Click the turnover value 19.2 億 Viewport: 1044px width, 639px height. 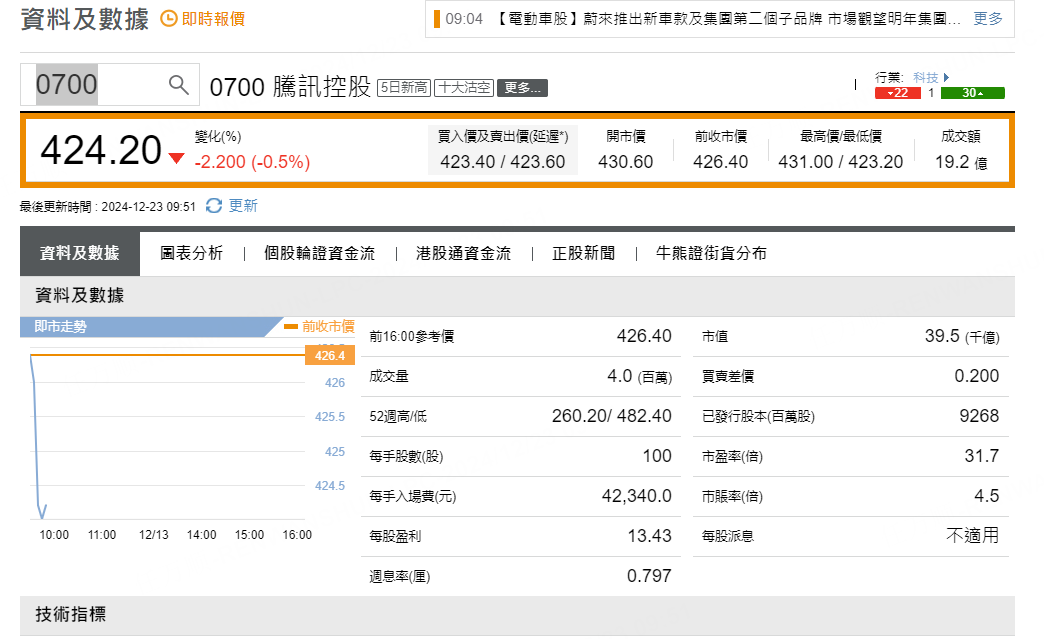[961, 162]
